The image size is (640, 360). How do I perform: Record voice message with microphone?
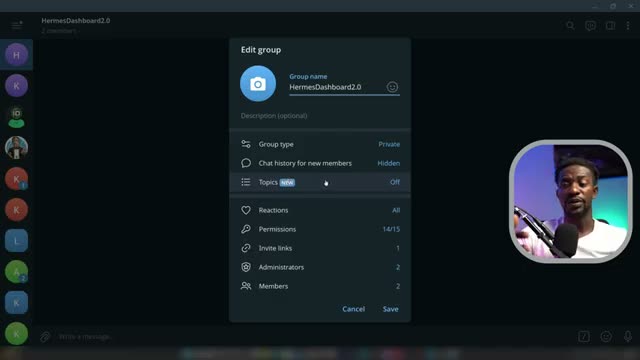628,337
